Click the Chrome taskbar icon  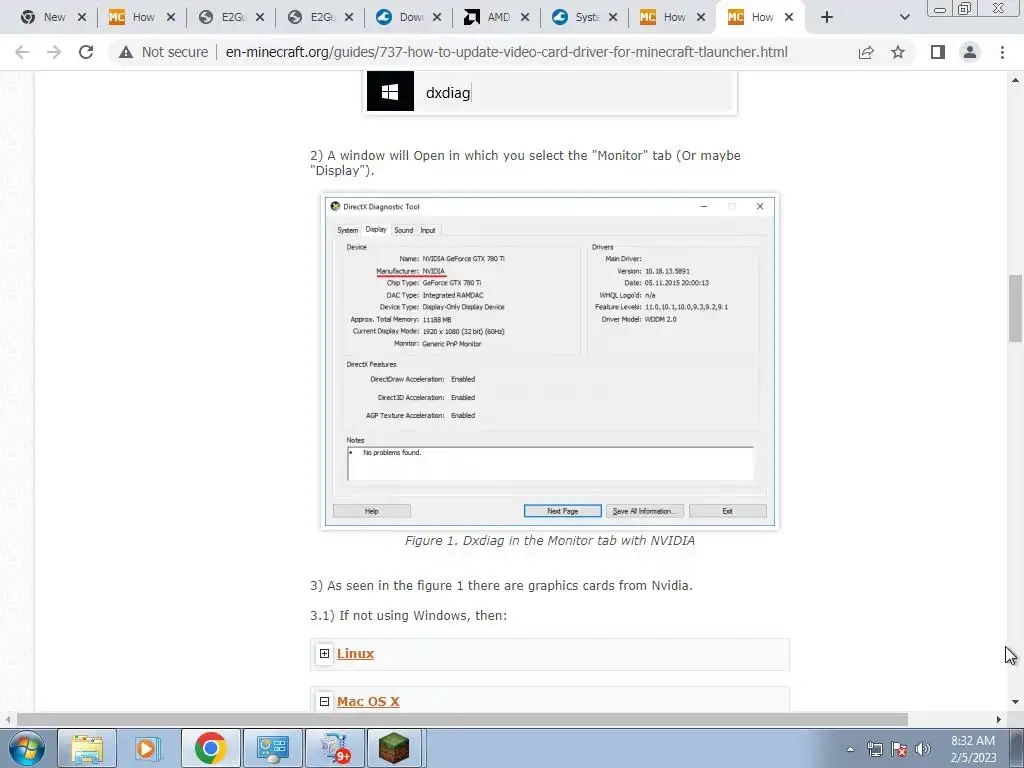(210, 748)
